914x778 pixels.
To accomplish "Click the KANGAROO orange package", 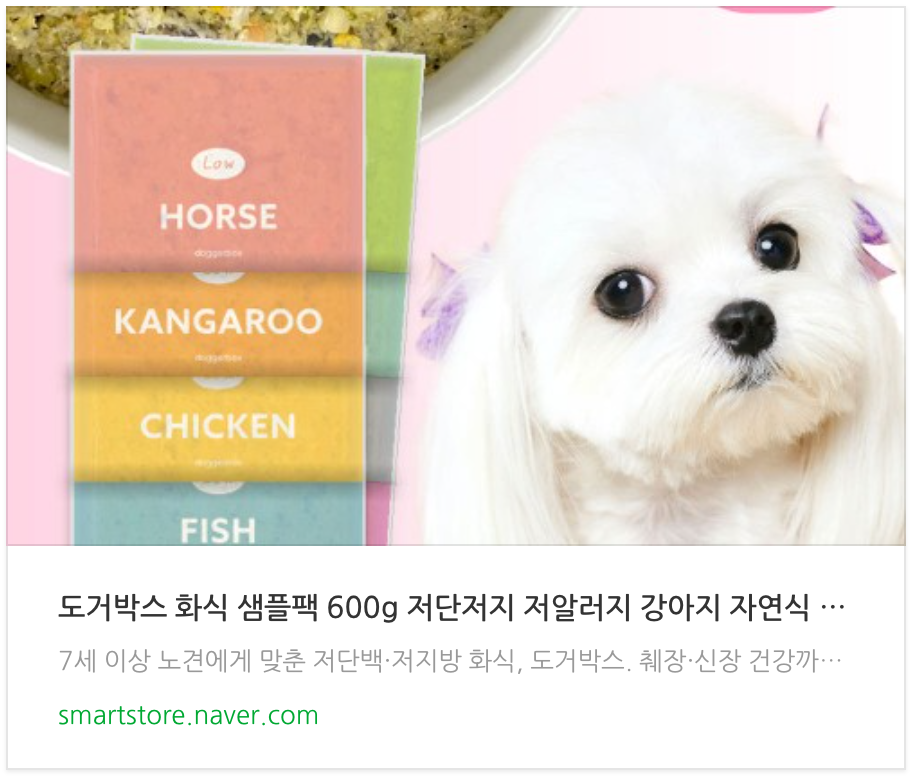I will click(218, 322).
